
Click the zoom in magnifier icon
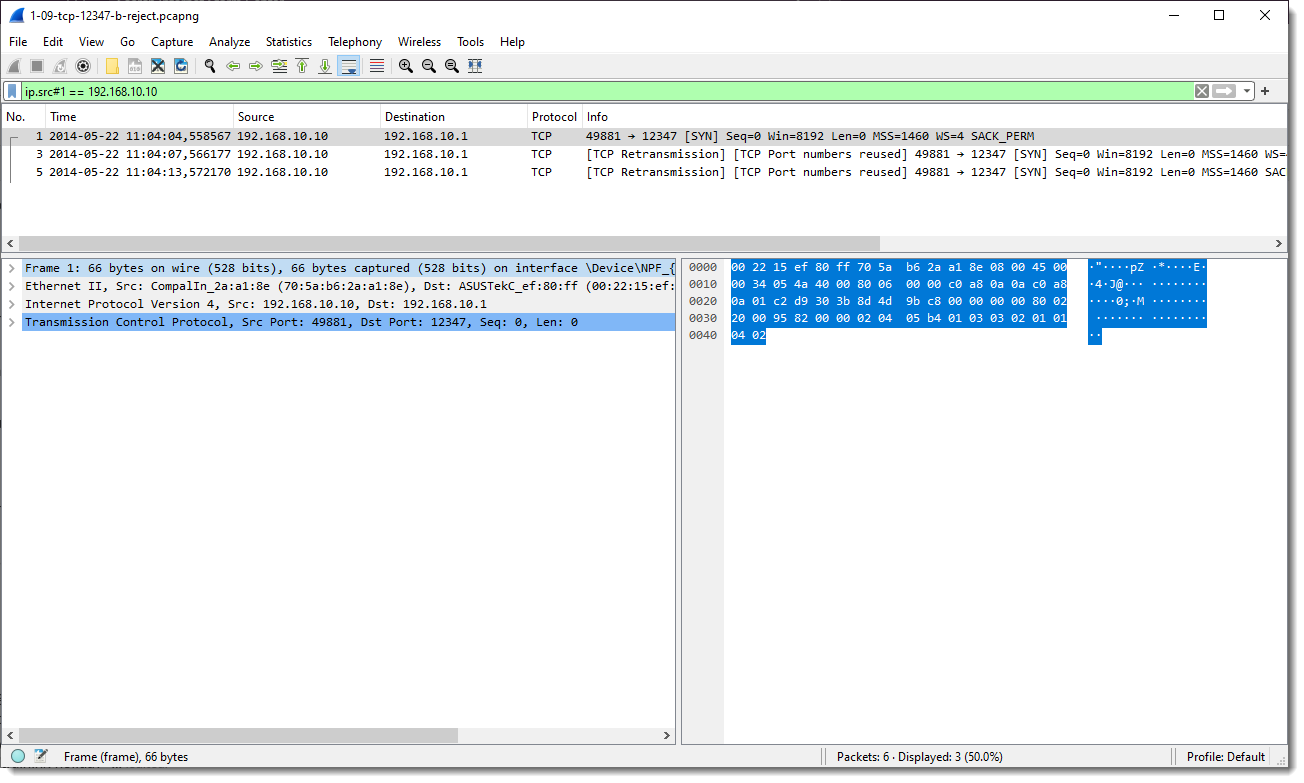coord(405,66)
